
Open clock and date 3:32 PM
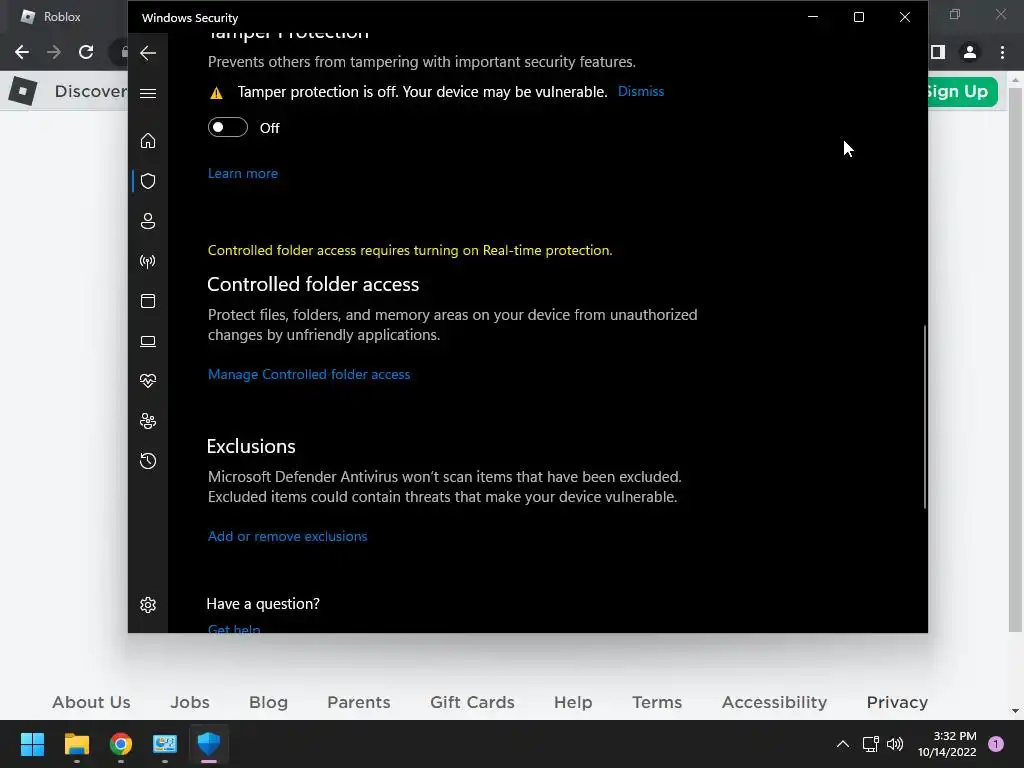point(947,744)
